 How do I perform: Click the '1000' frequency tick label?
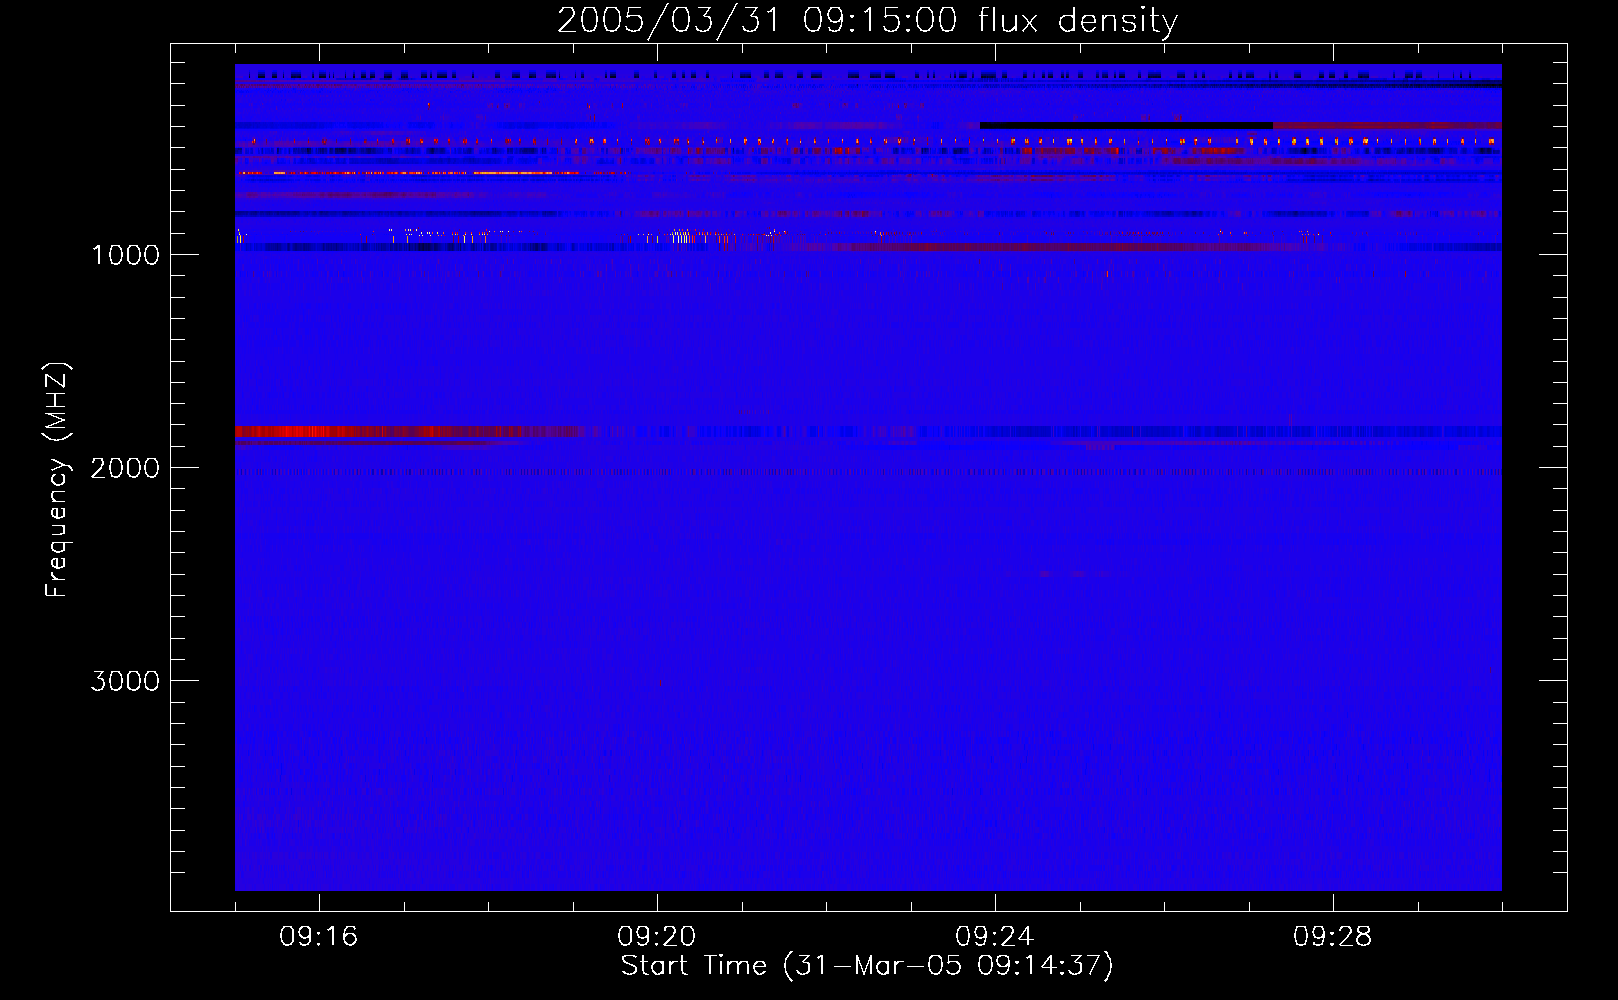pos(125,255)
